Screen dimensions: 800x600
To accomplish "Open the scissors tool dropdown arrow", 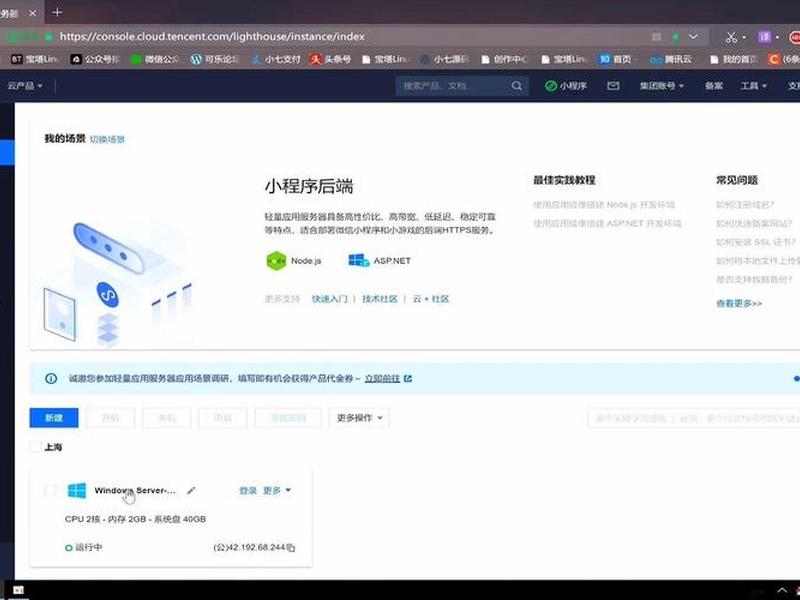I will coord(744,37).
